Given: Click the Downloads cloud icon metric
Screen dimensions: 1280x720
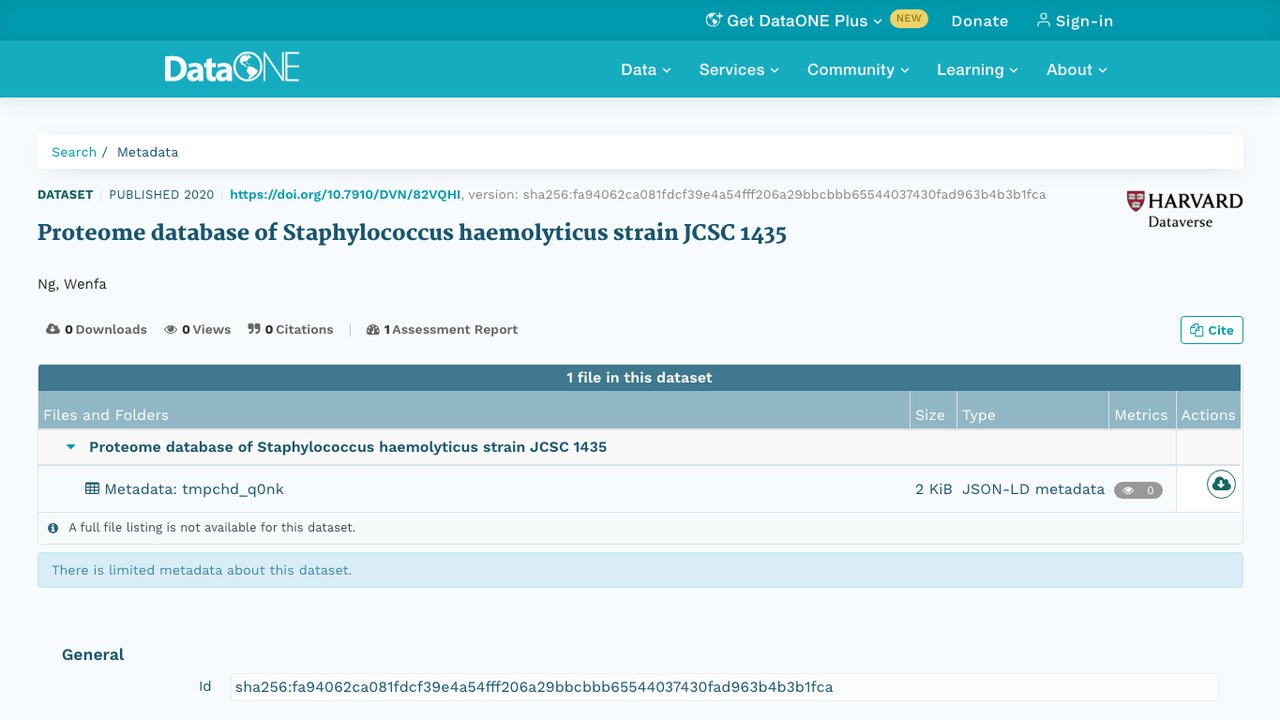Looking at the screenshot, I should (53, 329).
